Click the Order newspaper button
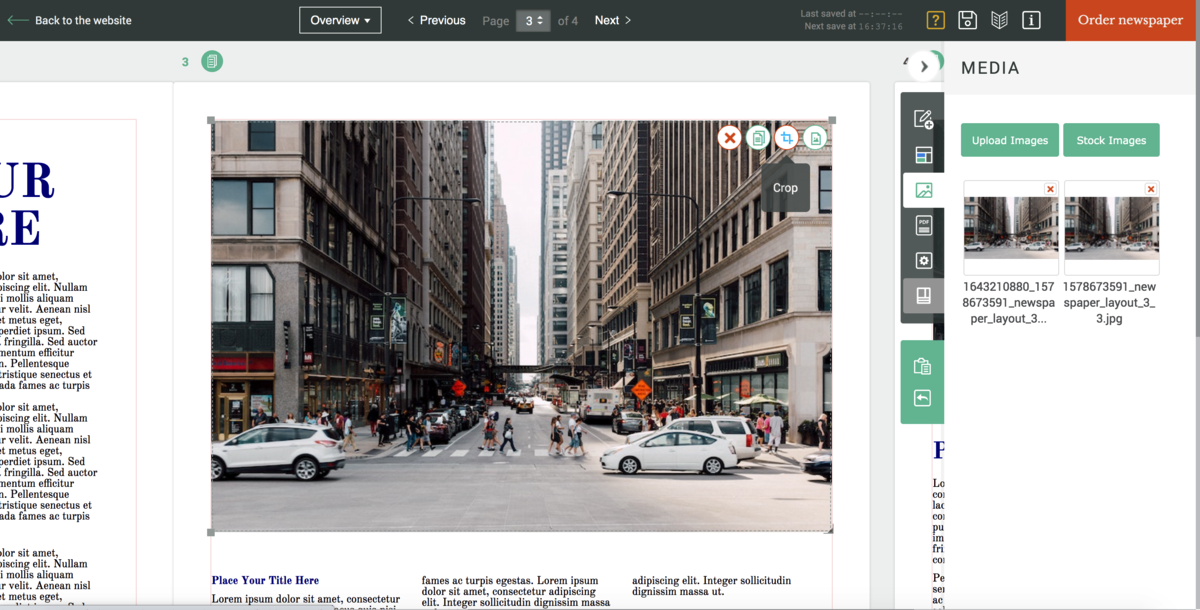 tap(1130, 20)
